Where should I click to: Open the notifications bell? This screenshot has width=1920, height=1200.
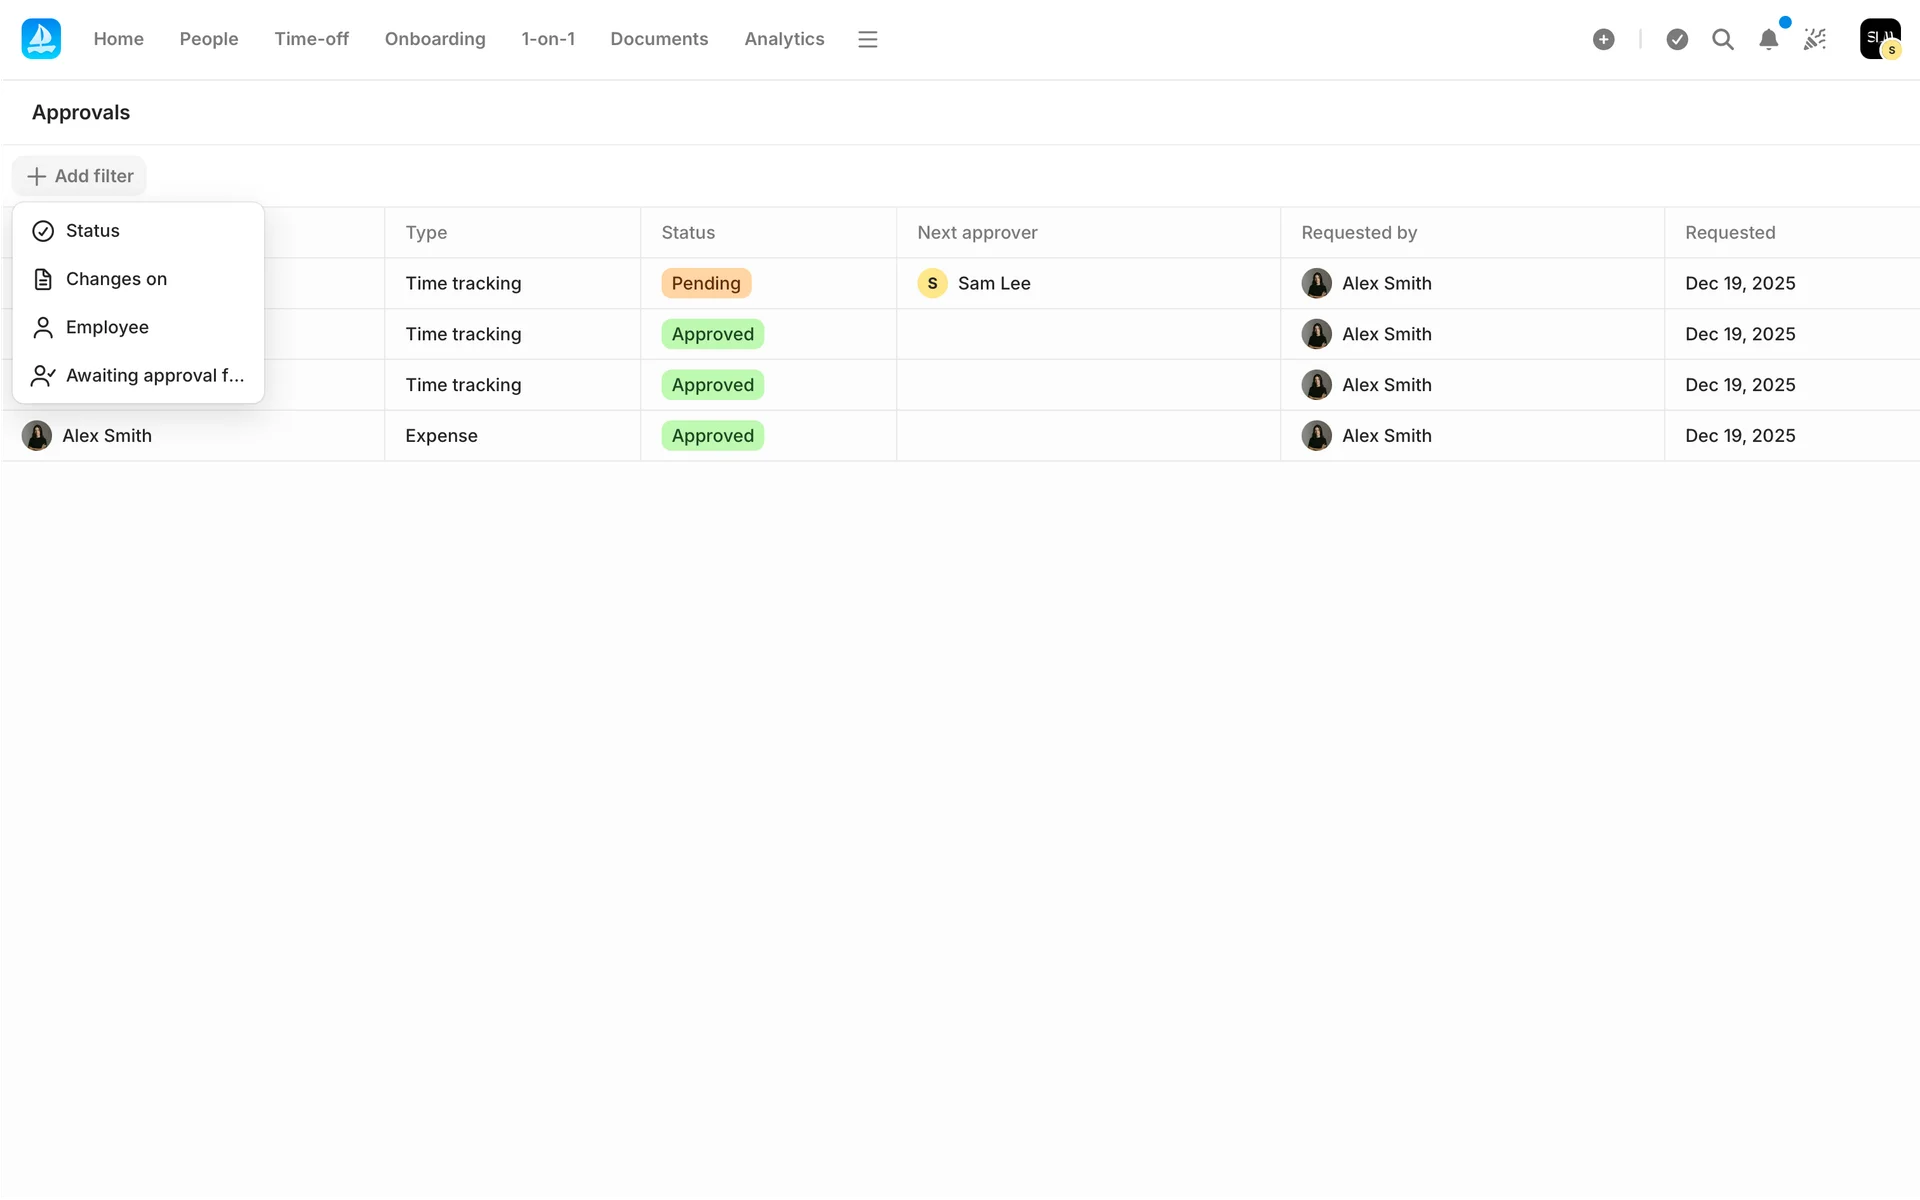pyautogui.click(x=1768, y=39)
